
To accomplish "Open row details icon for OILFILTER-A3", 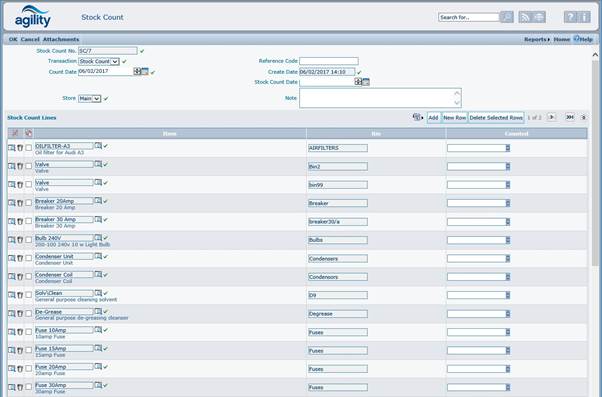I will click(12, 148).
